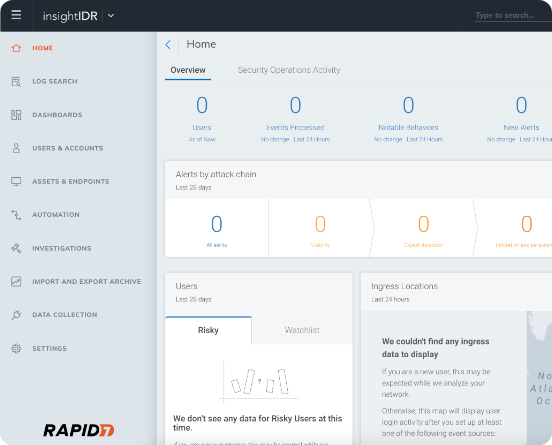Viewport: 552px width, 445px height.
Task: Switch to the Overview tab
Action: (x=188, y=70)
